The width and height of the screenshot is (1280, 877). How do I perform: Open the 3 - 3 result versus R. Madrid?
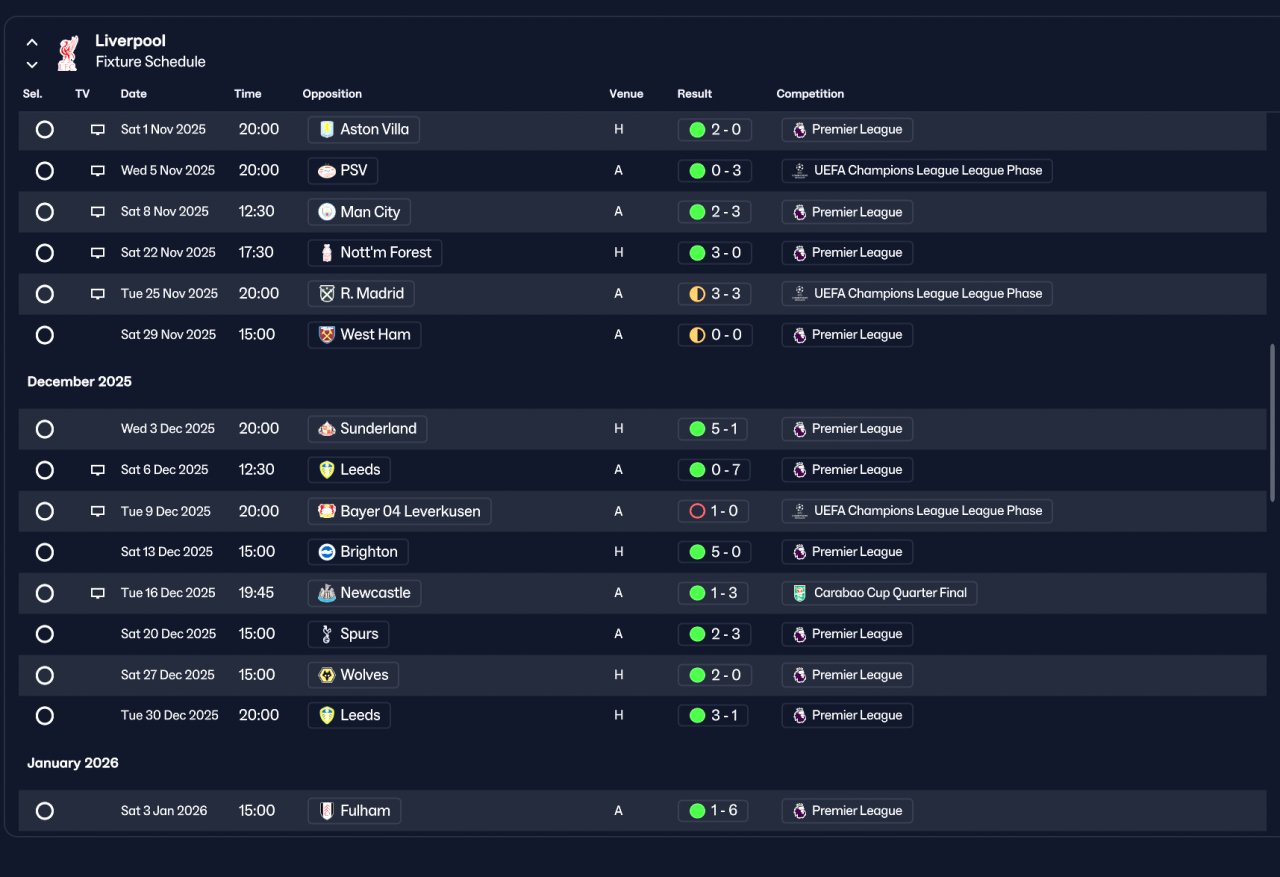point(714,294)
